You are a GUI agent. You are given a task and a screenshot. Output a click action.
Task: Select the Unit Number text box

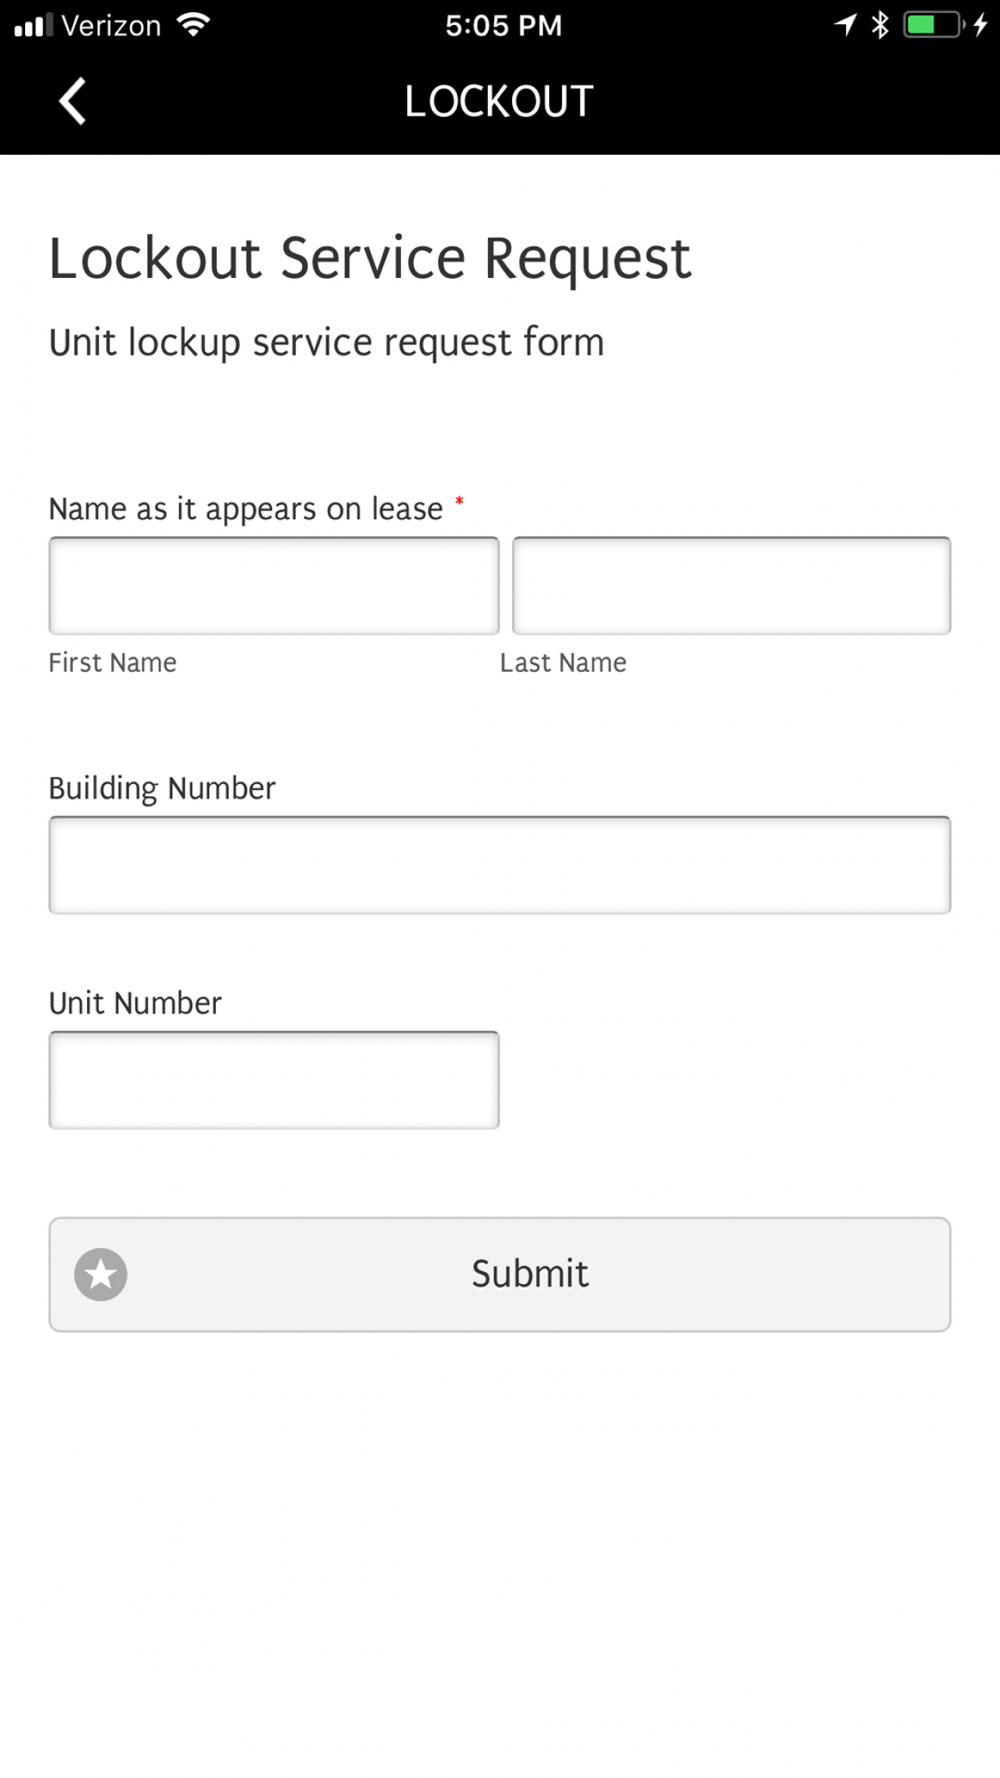pos(274,1080)
